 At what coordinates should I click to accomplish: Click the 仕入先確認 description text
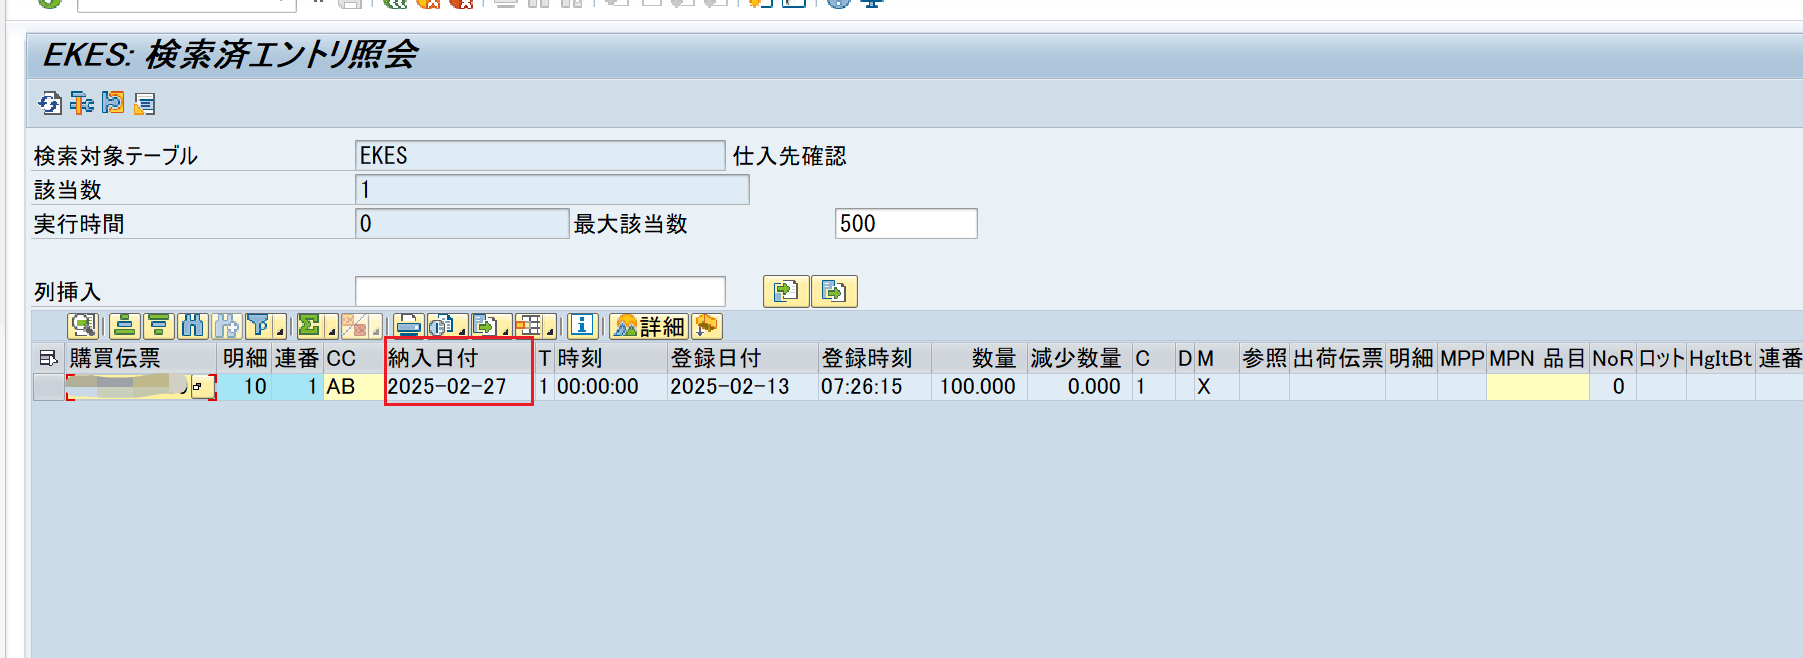click(790, 156)
